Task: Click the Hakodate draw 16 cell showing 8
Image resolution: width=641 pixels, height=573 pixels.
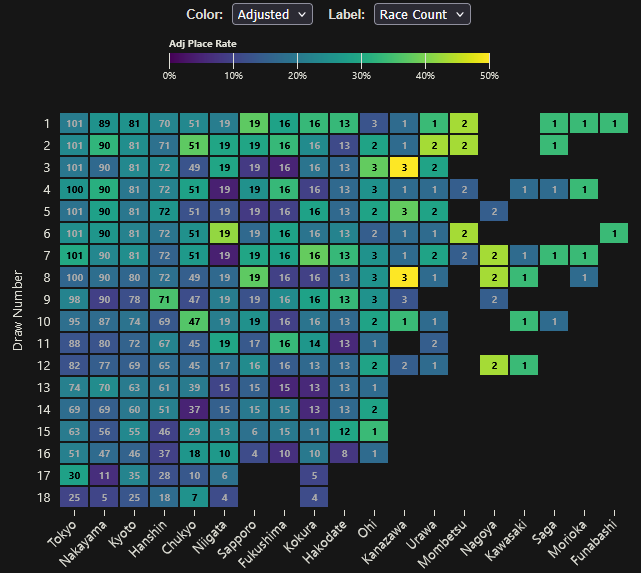Action: point(344,453)
